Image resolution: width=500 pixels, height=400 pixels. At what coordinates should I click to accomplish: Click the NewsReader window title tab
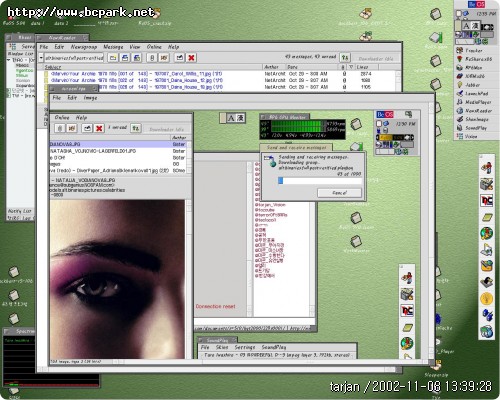(x=62, y=38)
